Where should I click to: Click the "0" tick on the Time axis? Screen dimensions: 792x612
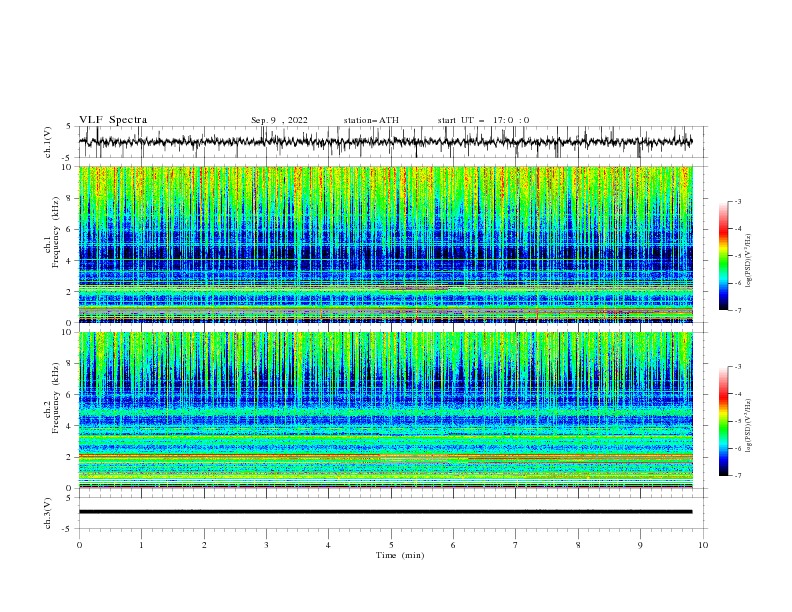pos(79,545)
